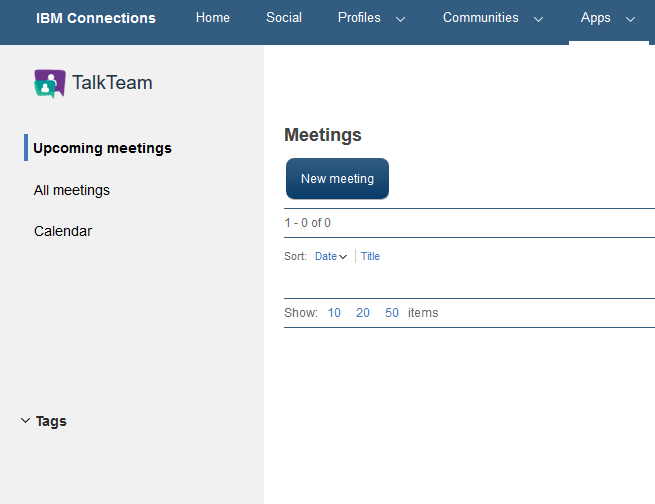Click the TalkTeam app title text
655x504 pixels.
pos(112,82)
